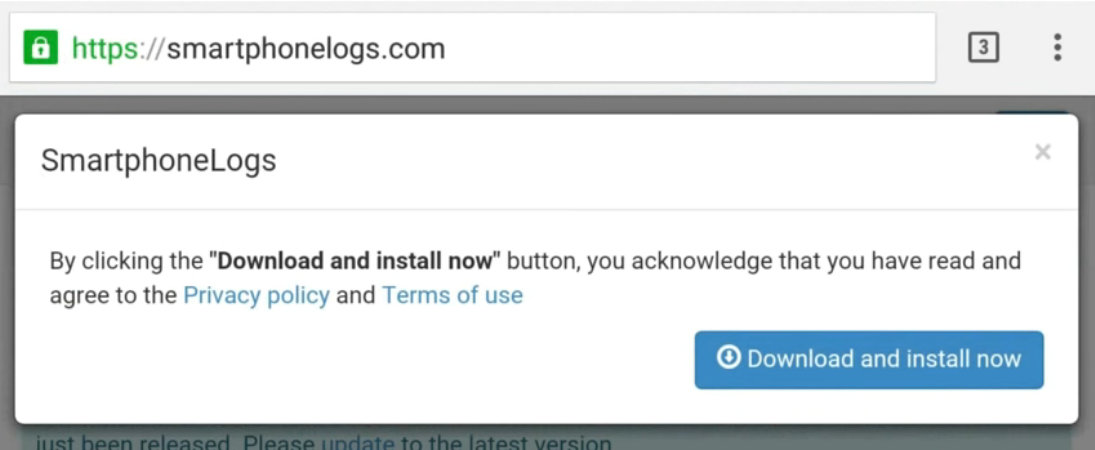Follow the update link behind the dialog
This screenshot has height=450, width=1095.
[357, 443]
